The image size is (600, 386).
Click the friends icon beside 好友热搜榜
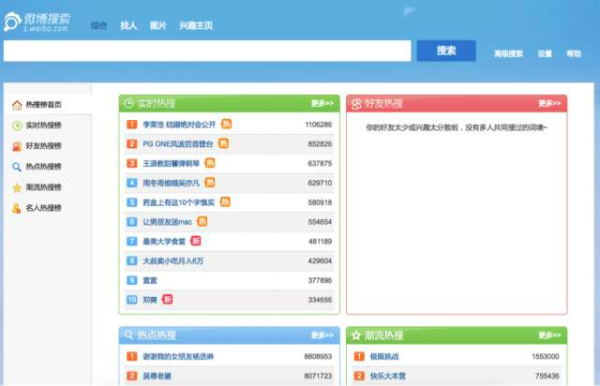click(x=17, y=146)
